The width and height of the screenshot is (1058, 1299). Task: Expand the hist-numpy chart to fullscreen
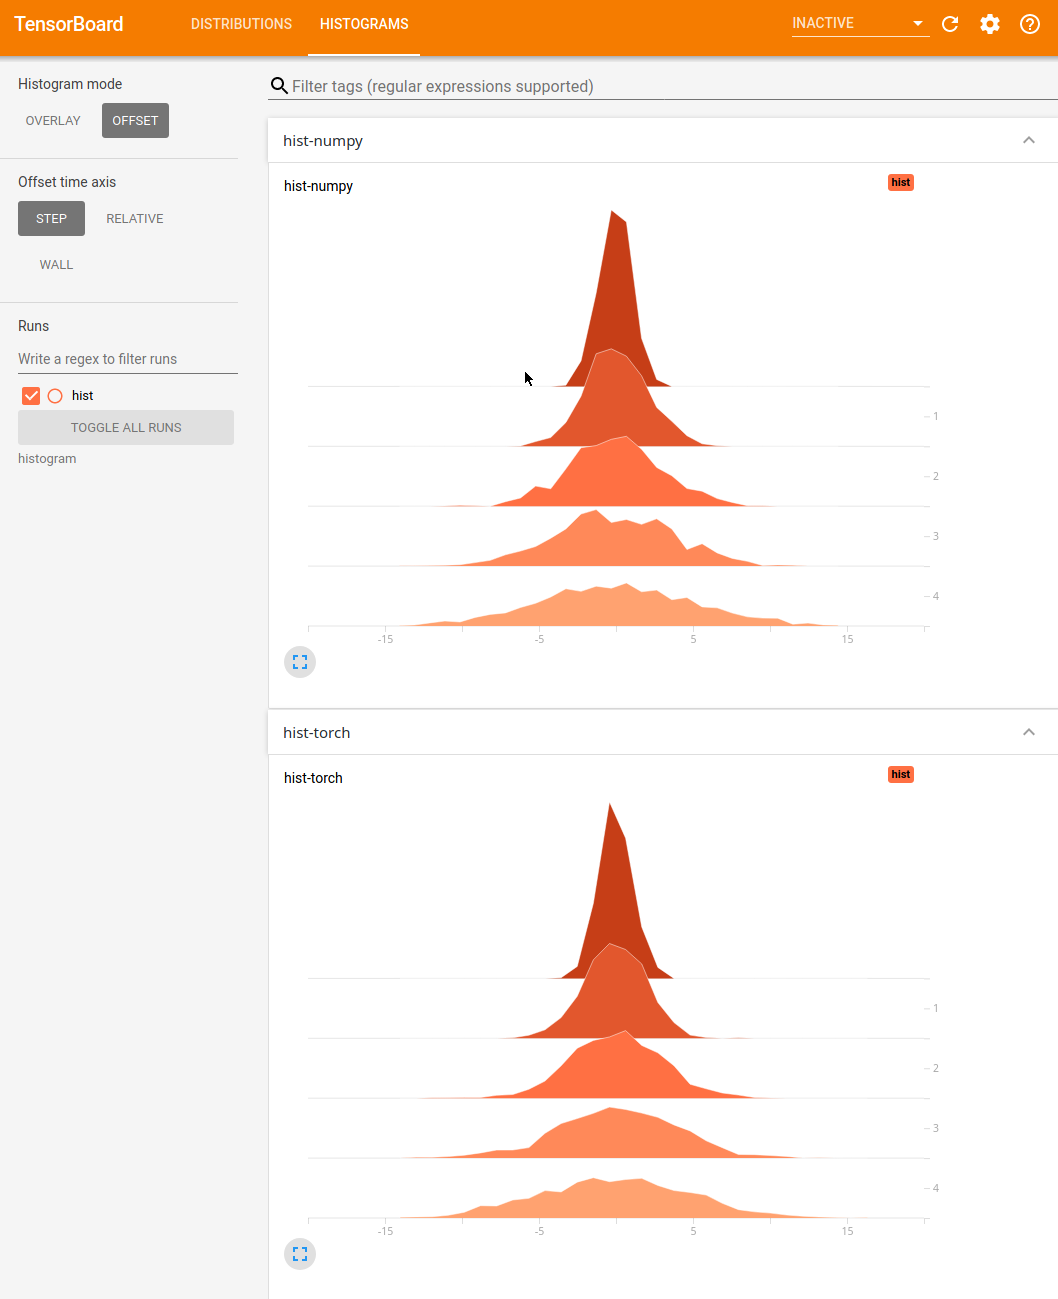pyautogui.click(x=299, y=661)
